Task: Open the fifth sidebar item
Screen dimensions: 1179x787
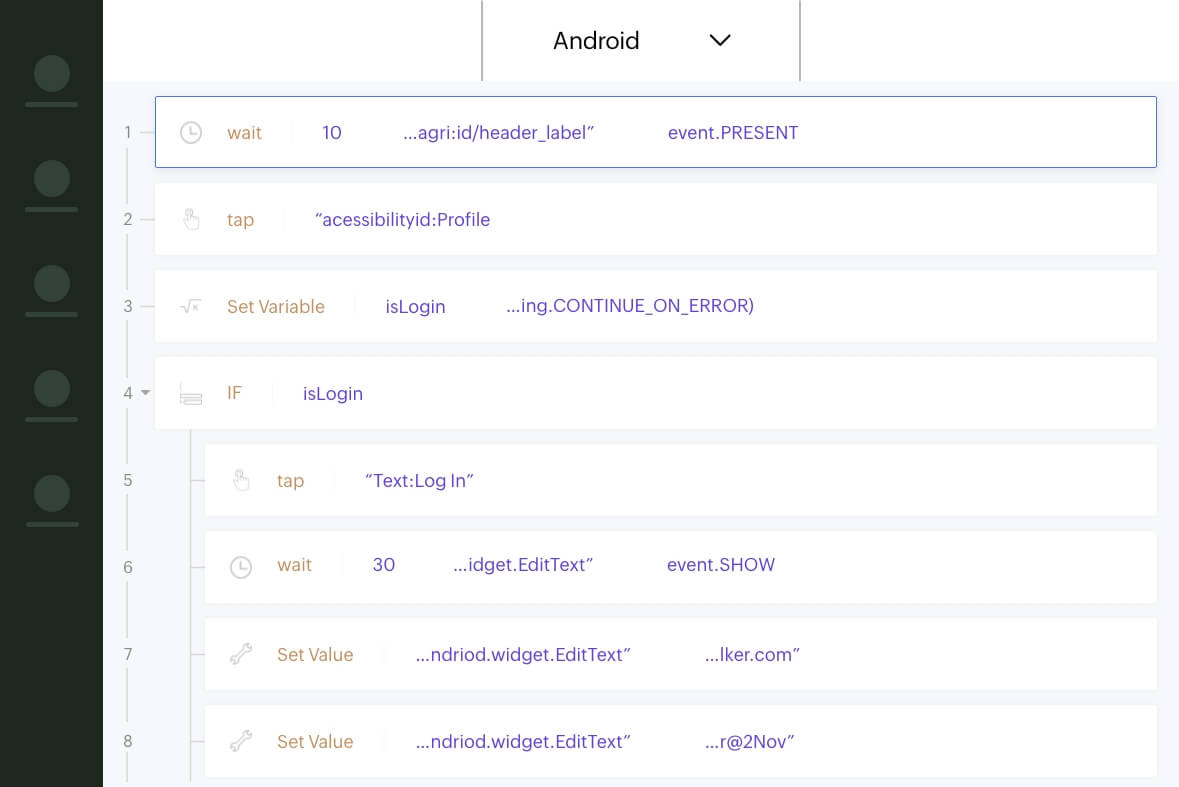Action: 51,500
